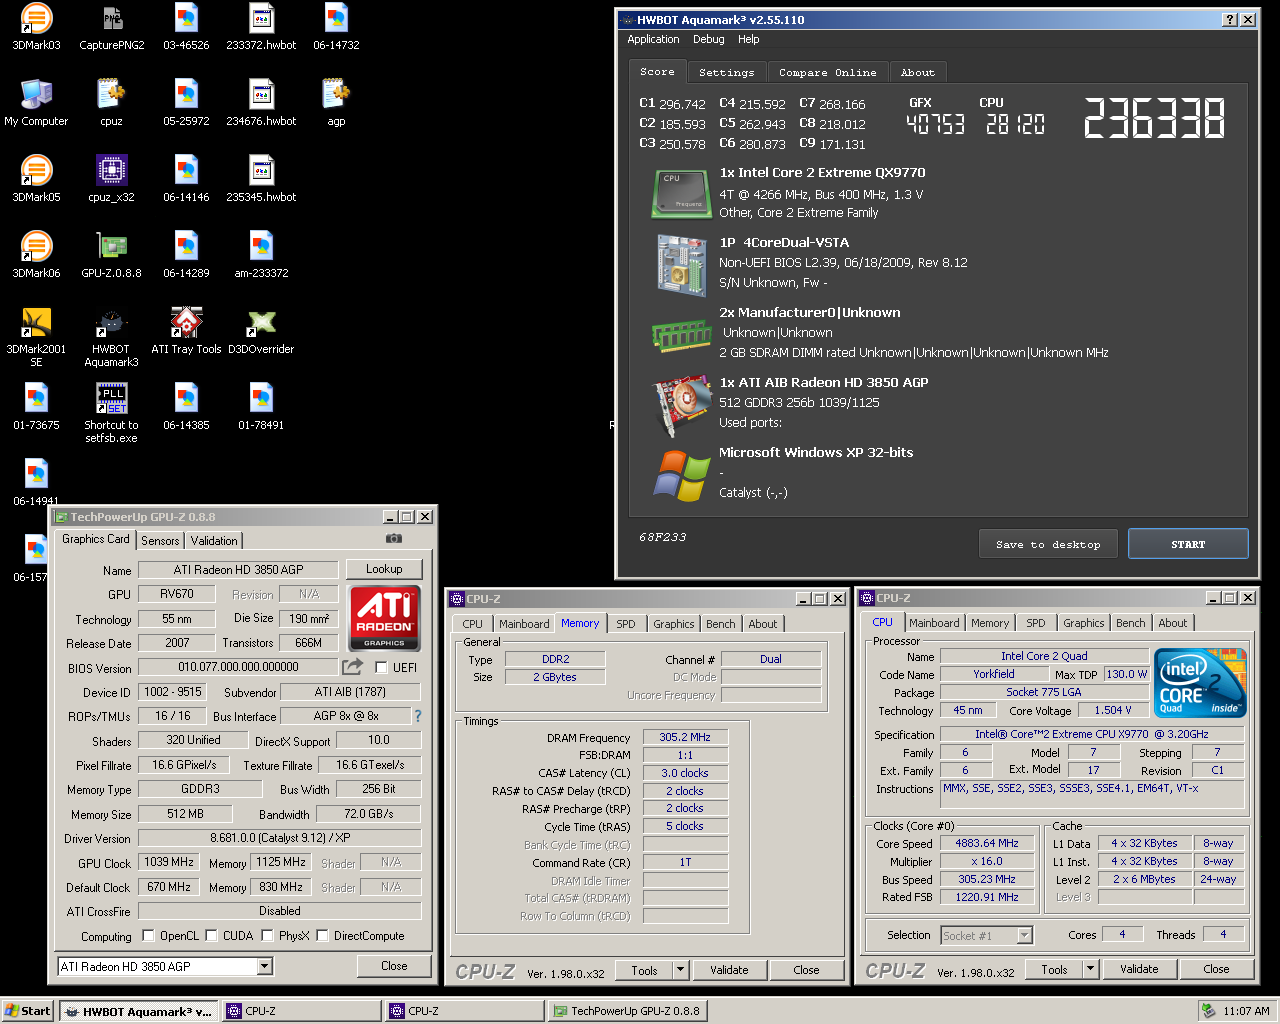The height and width of the screenshot is (1024, 1280).
Task: Click Validate in the CPU-Z Memory window
Action: click(729, 970)
